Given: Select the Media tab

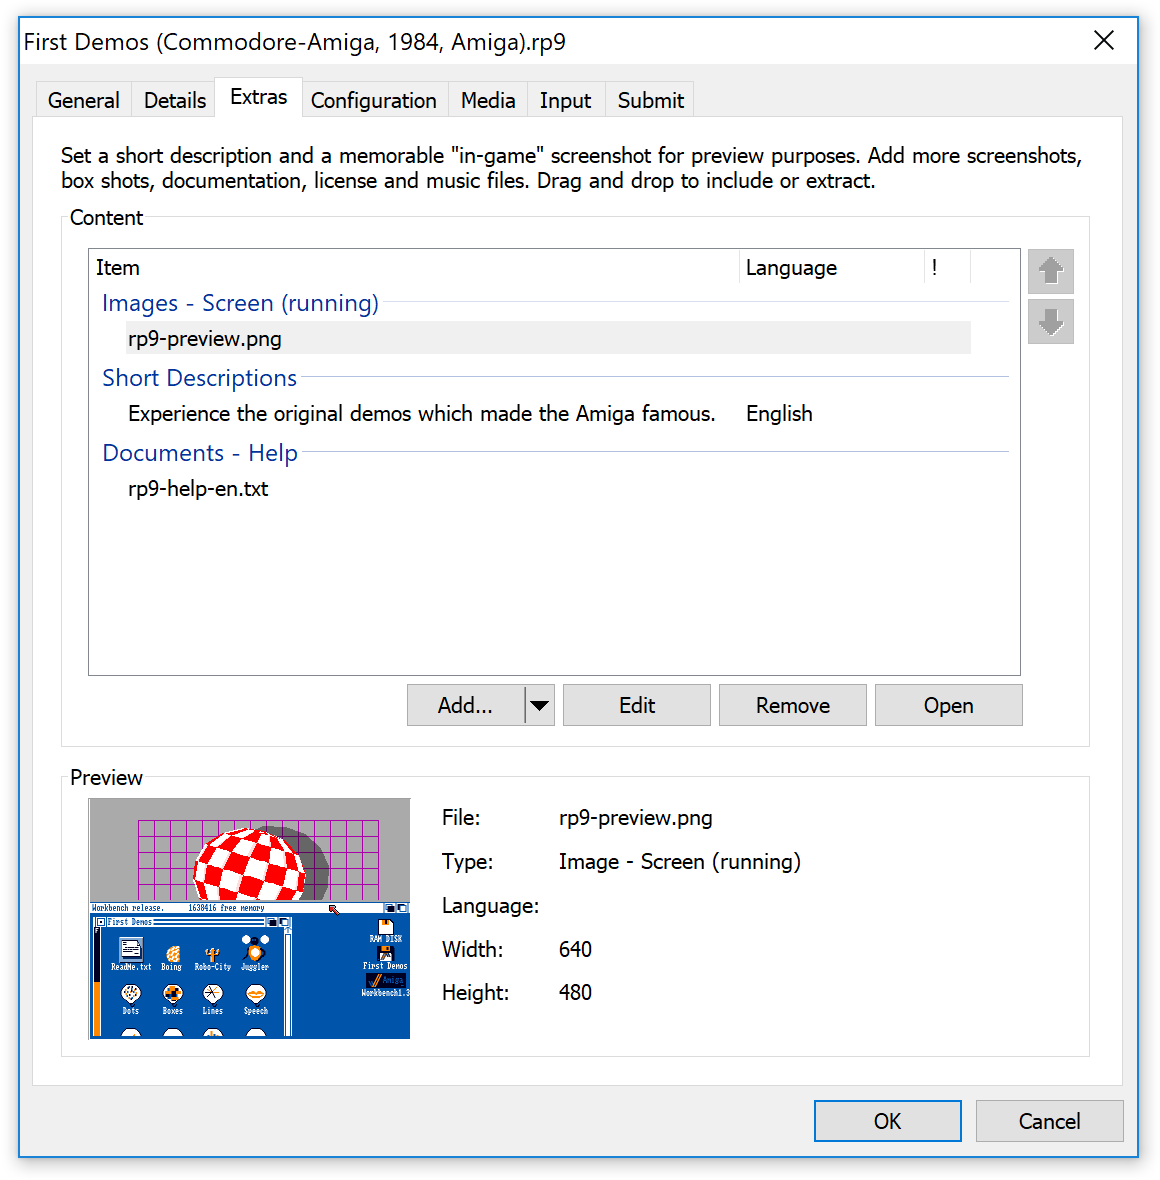Looking at the screenshot, I should tap(488, 101).
